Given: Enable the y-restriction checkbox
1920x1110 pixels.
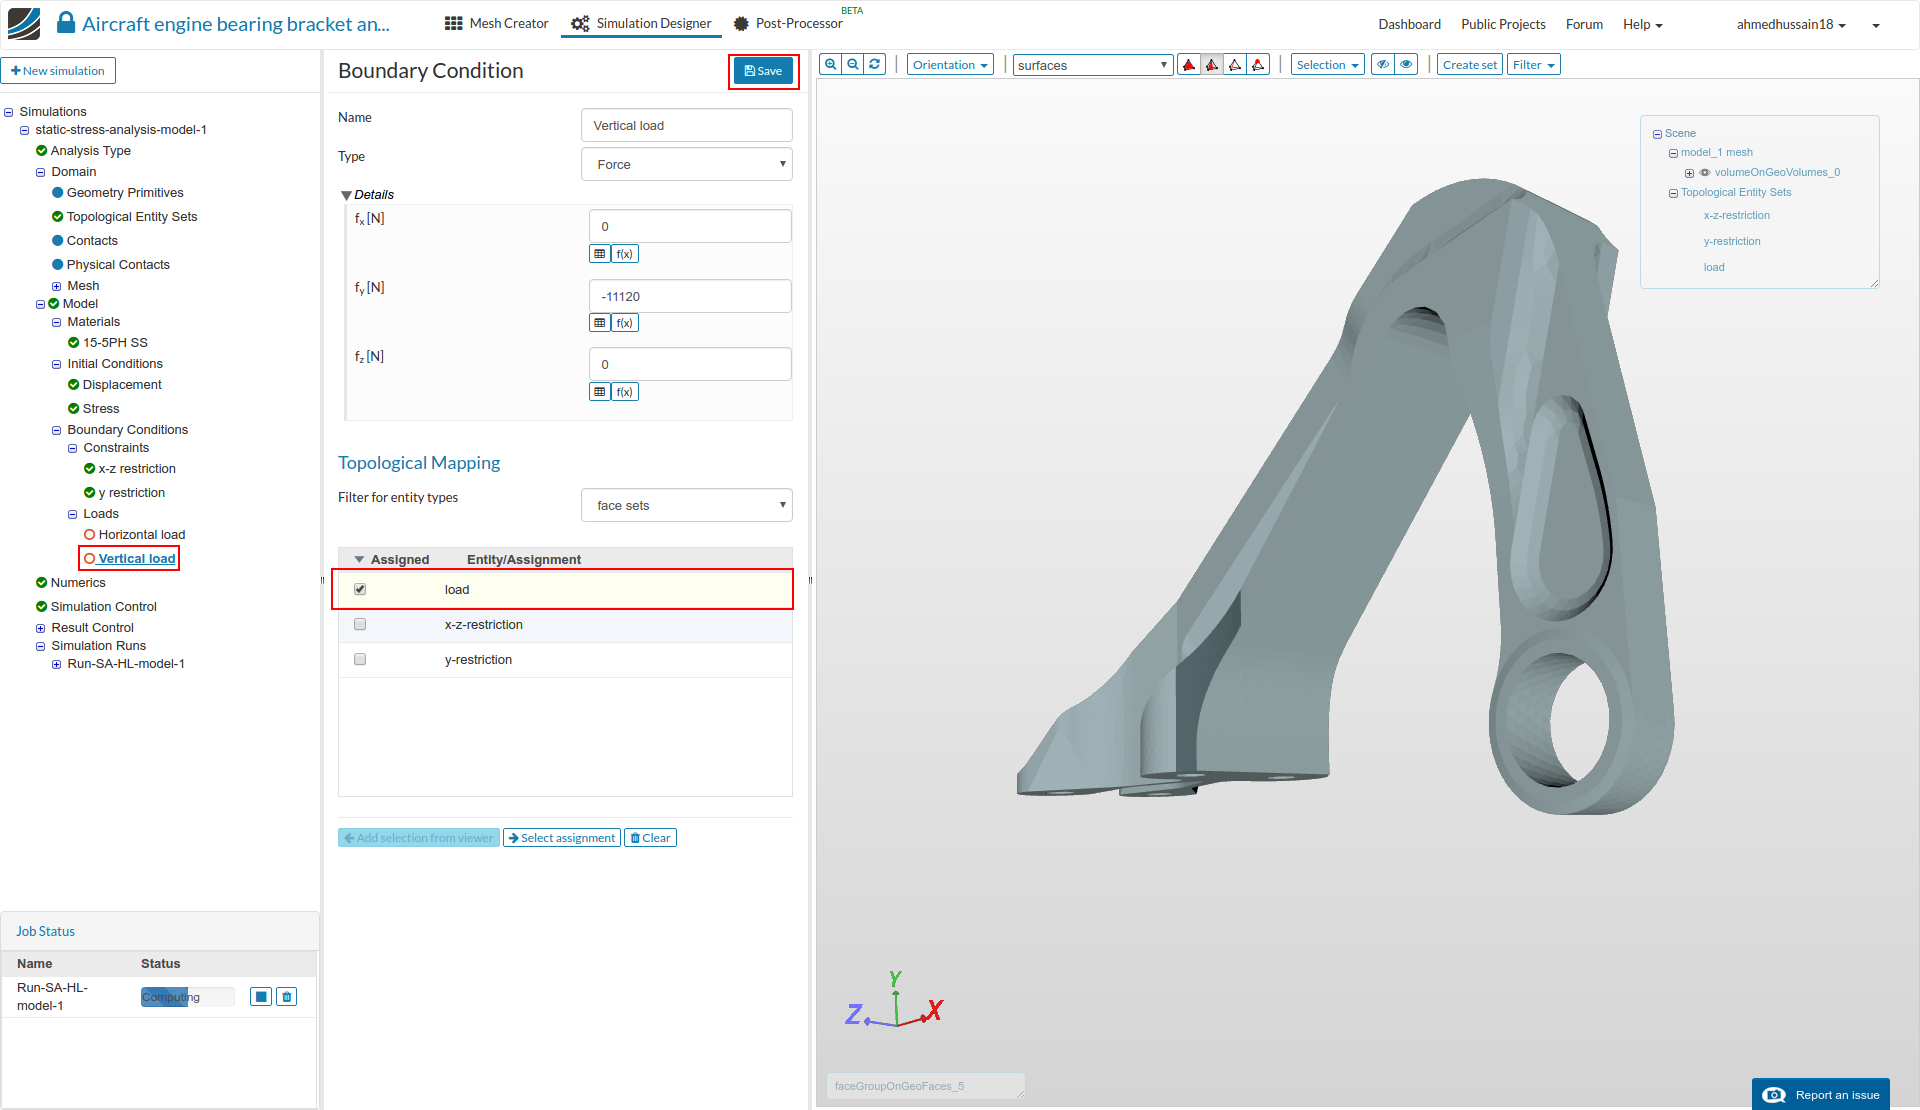Looking at the screenshot, I should pyautogui.click(x=360, y=660).
